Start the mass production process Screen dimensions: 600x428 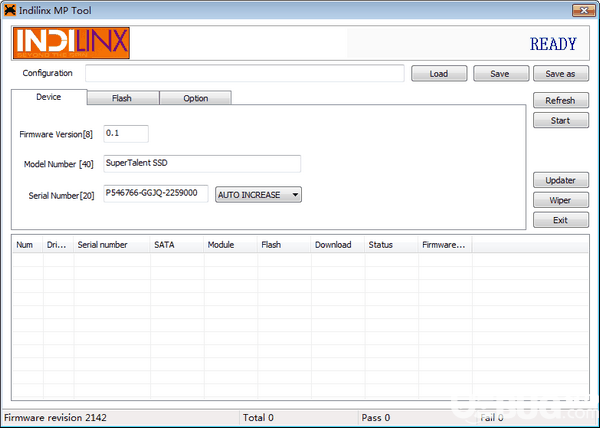[561, 120]
